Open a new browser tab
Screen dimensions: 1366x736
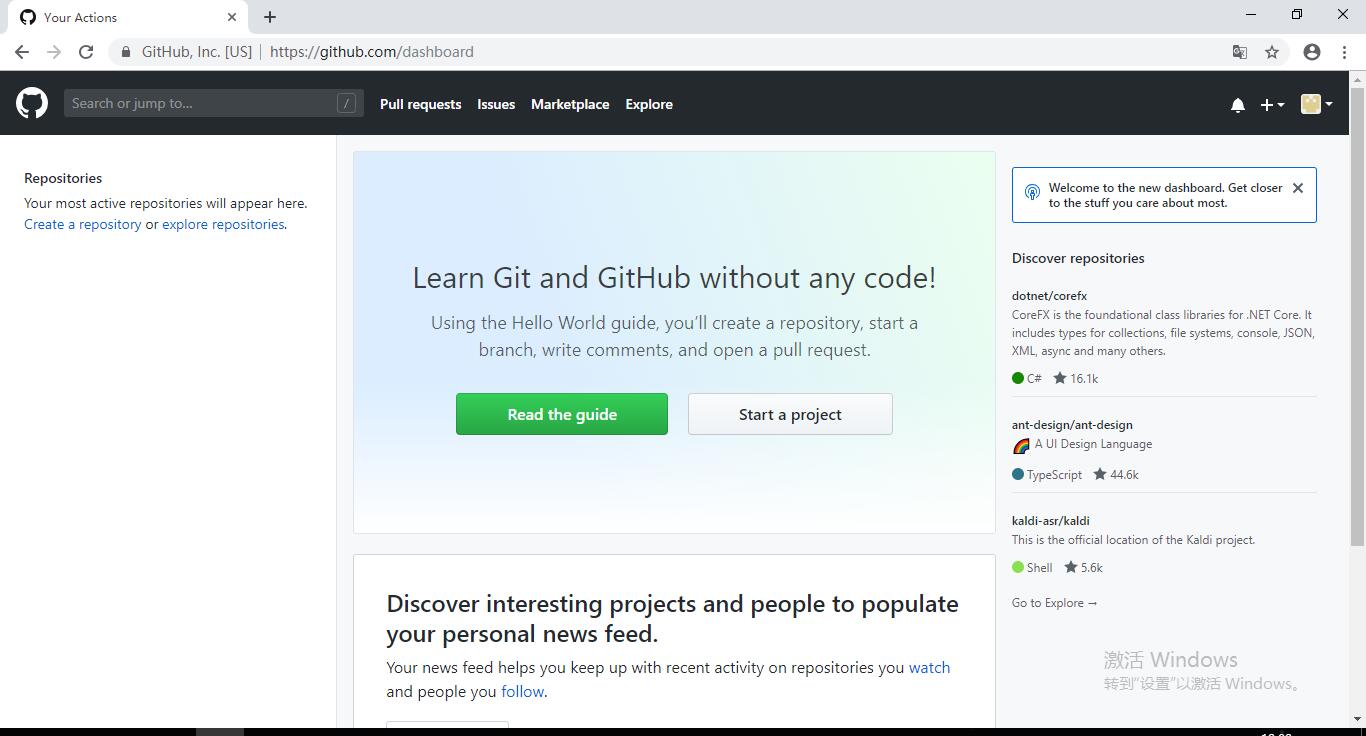[270, 17]
